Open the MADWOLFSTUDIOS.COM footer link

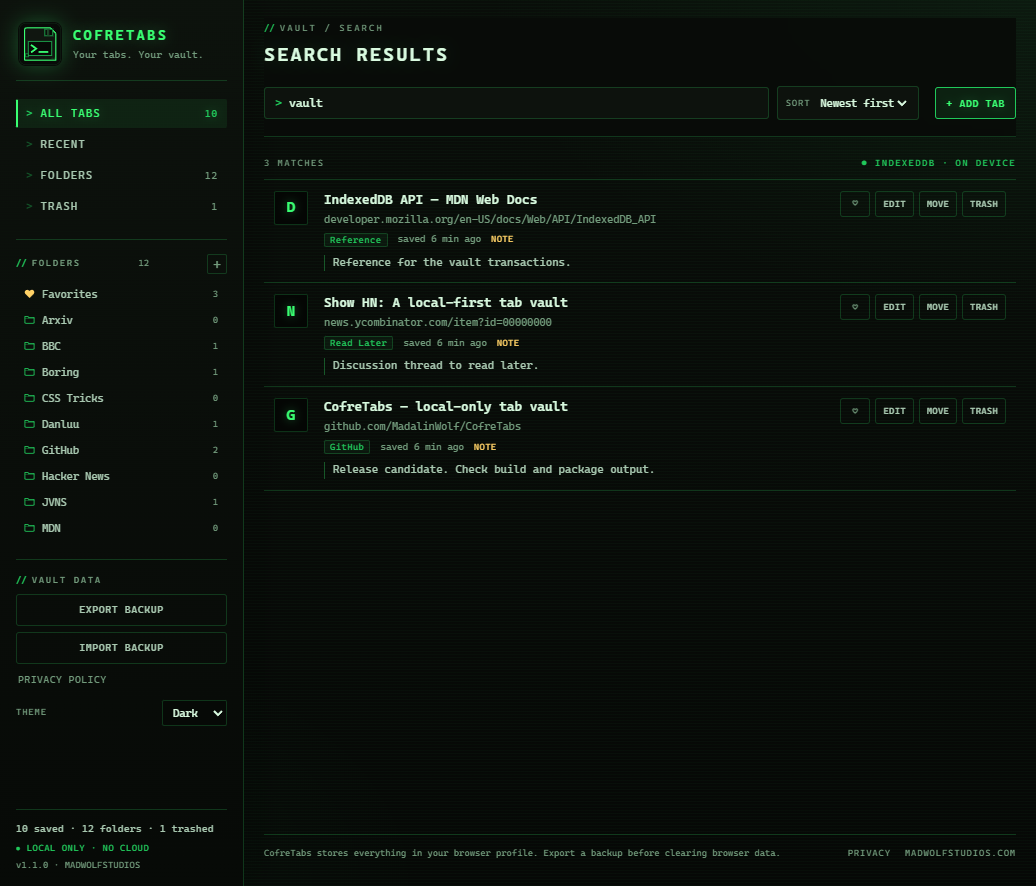pyautogui.click(x=960, y=853)
